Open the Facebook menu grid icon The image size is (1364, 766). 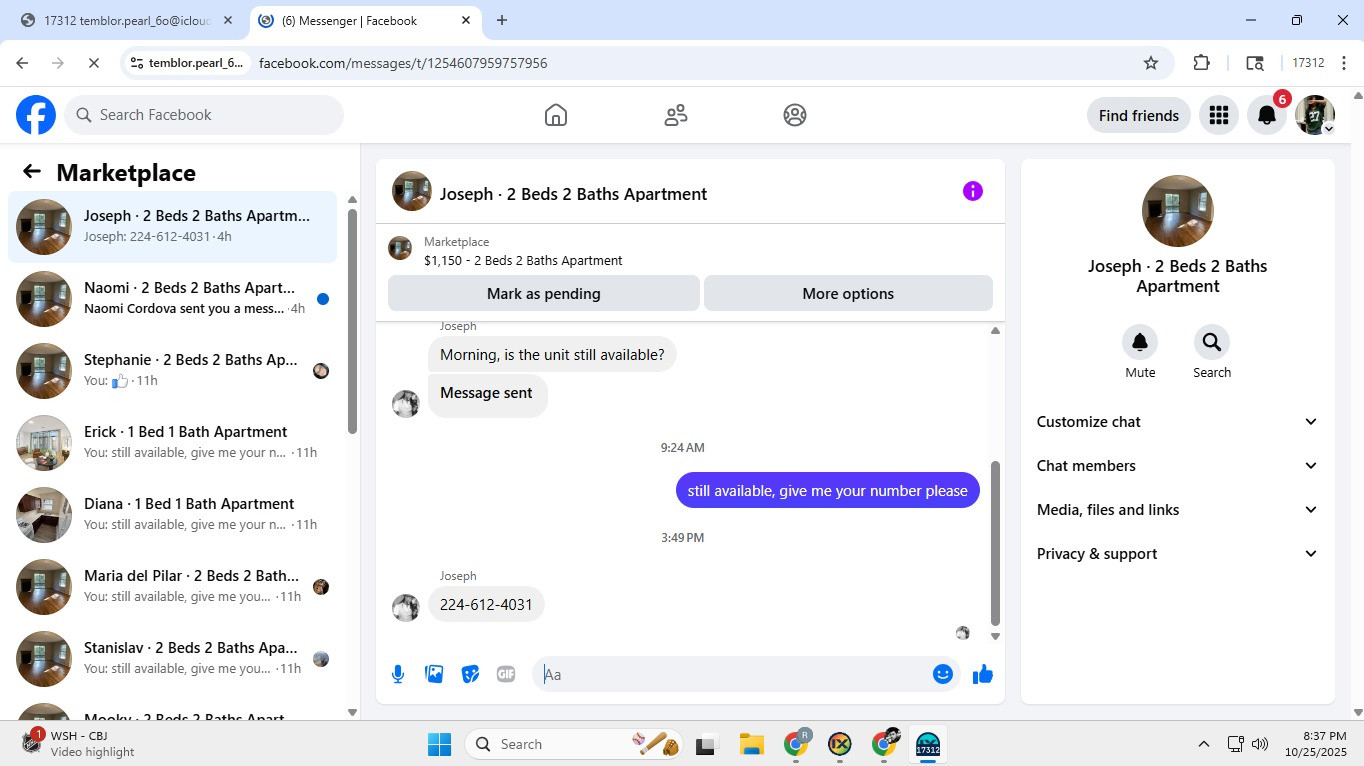coord(1218,115)
